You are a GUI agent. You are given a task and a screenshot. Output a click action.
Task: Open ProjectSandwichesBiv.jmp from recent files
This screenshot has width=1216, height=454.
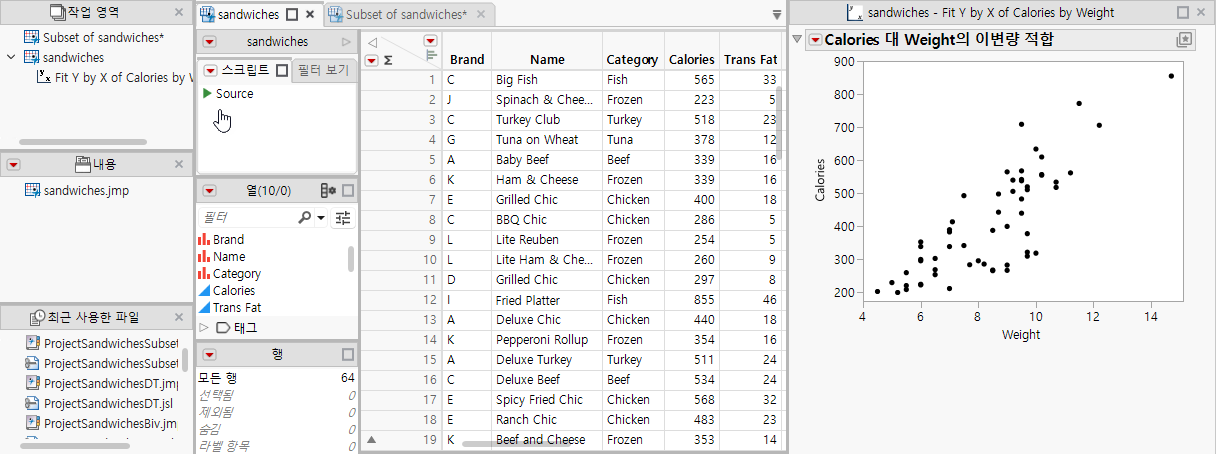[110, 424]
